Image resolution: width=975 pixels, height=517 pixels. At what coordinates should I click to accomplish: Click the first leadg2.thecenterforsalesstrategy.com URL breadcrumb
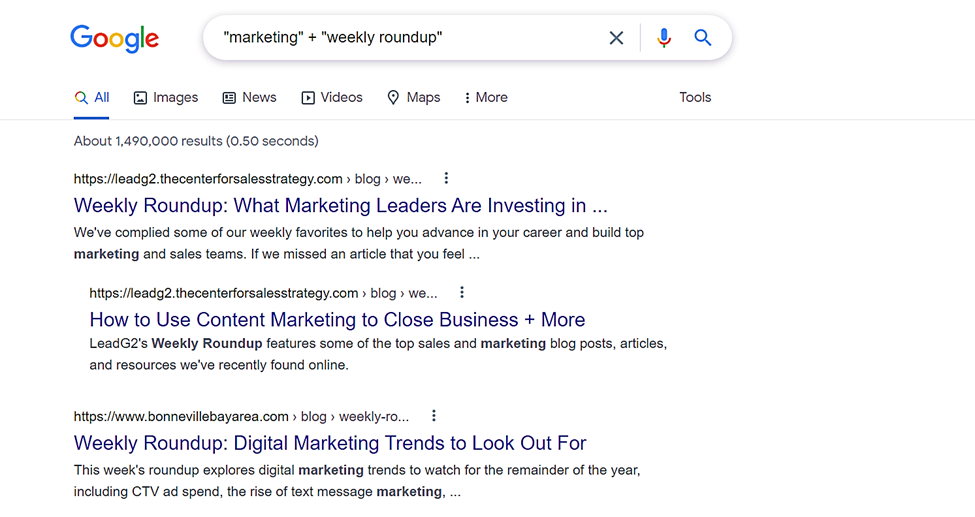tap(247, 179)
